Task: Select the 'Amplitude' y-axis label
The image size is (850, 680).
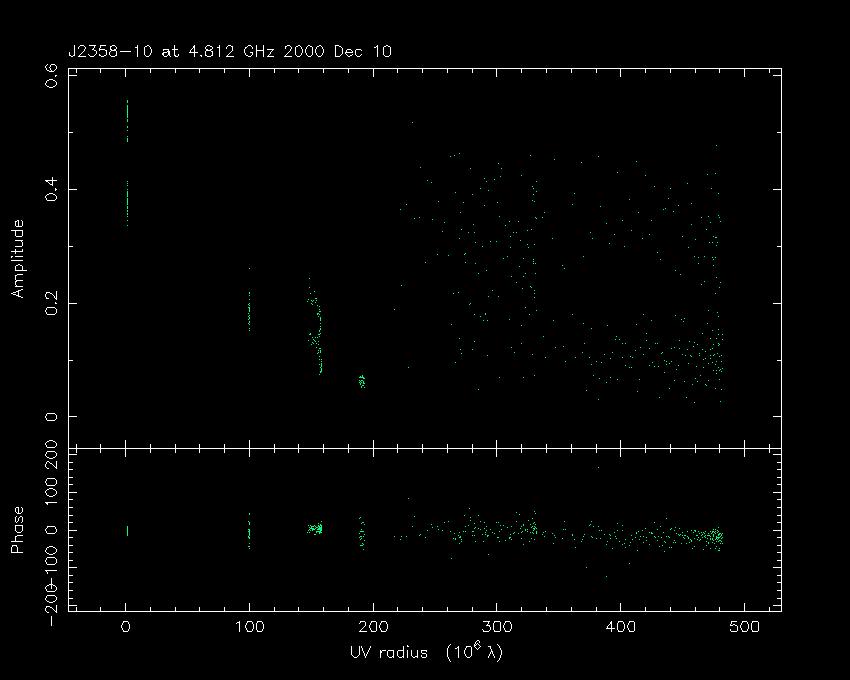Action: coord(18,259)
